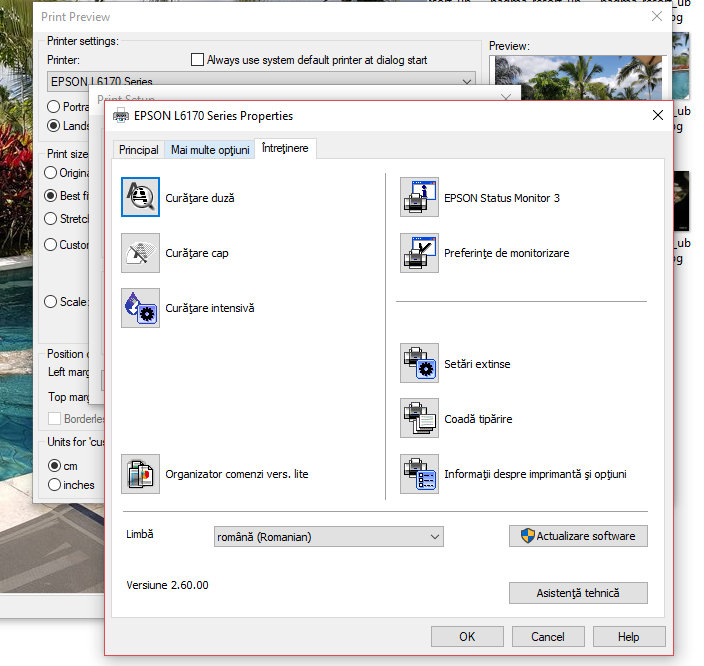
Task: Open Preferințe de monitorizare icon
Action: point(419,253)
